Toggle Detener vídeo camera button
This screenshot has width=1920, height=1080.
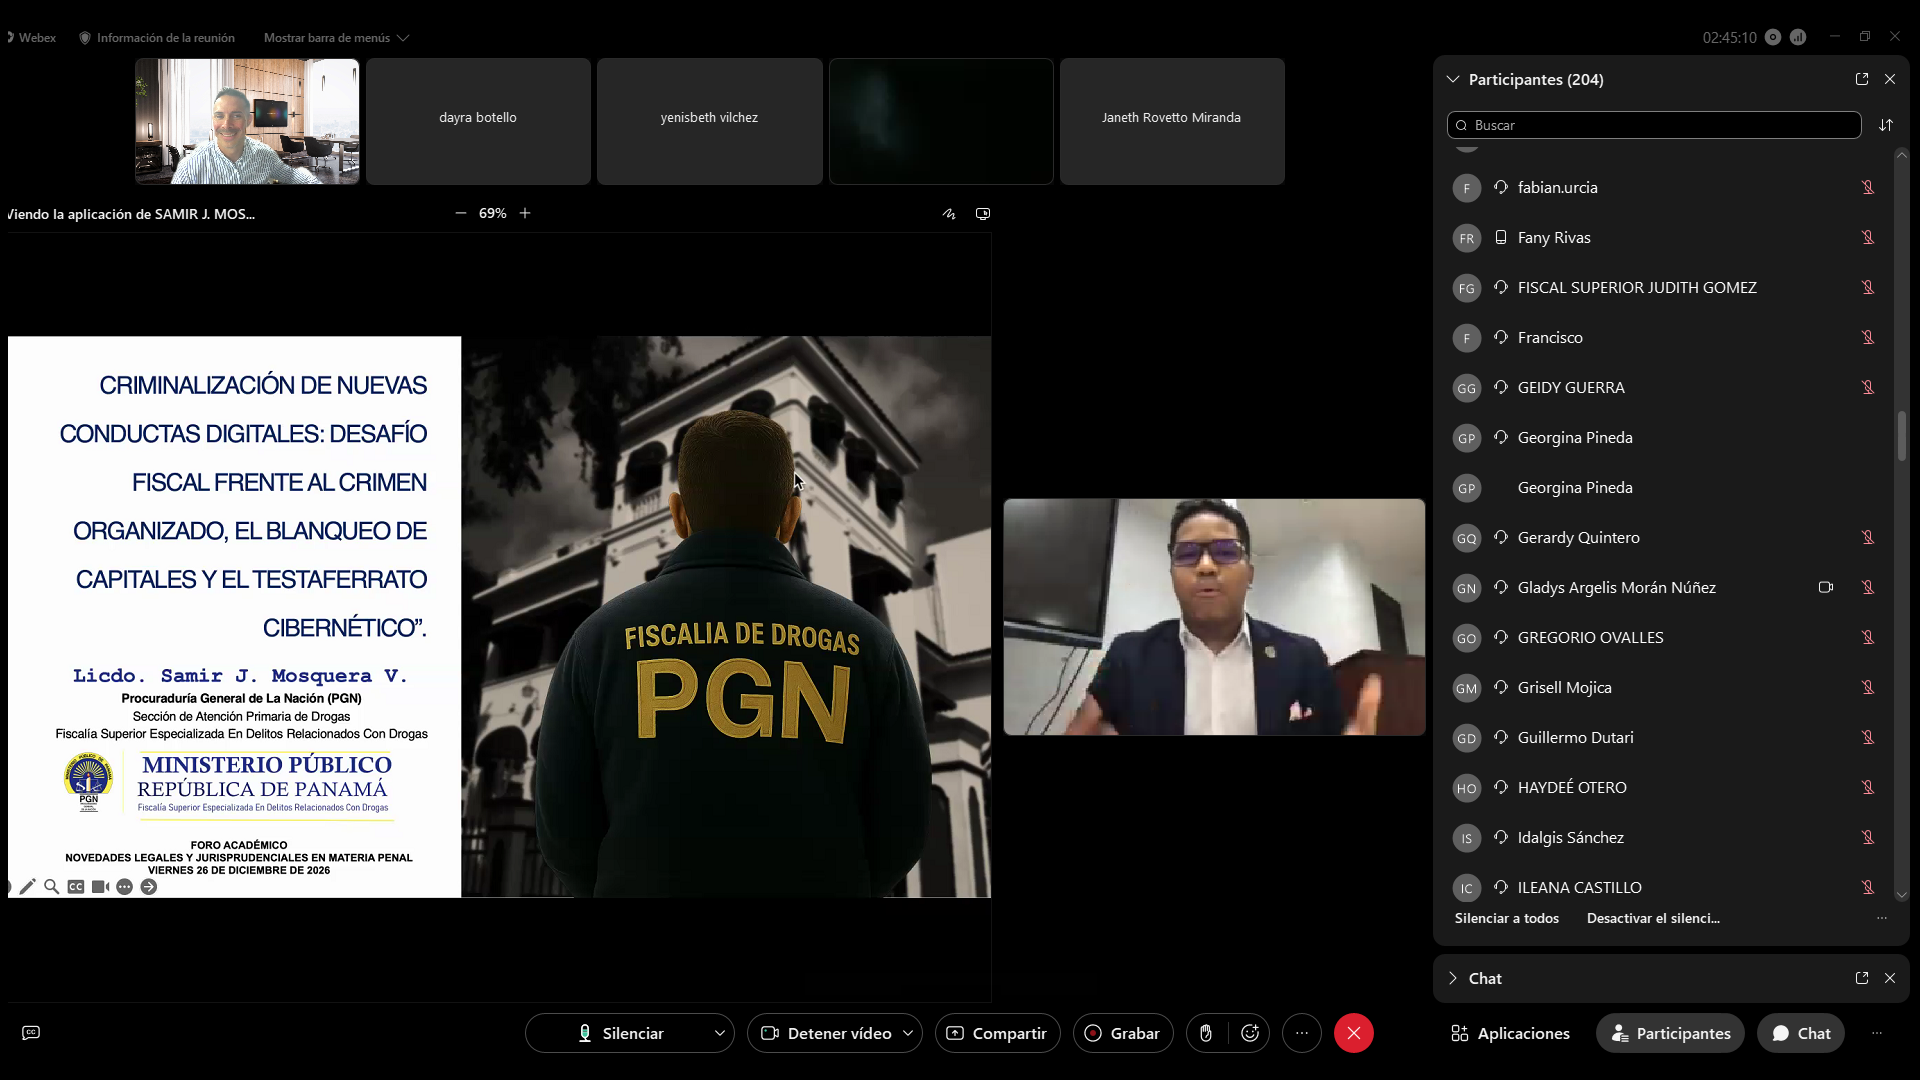point(826,1033)
